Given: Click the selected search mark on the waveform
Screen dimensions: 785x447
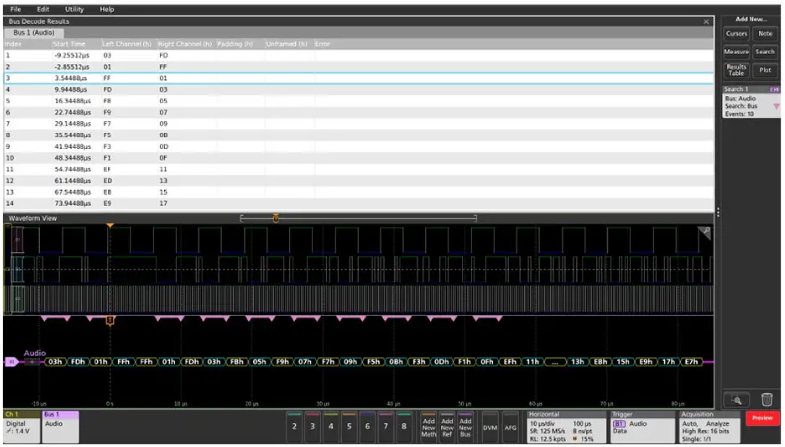Looking at the screenshot, I should 110,320.
